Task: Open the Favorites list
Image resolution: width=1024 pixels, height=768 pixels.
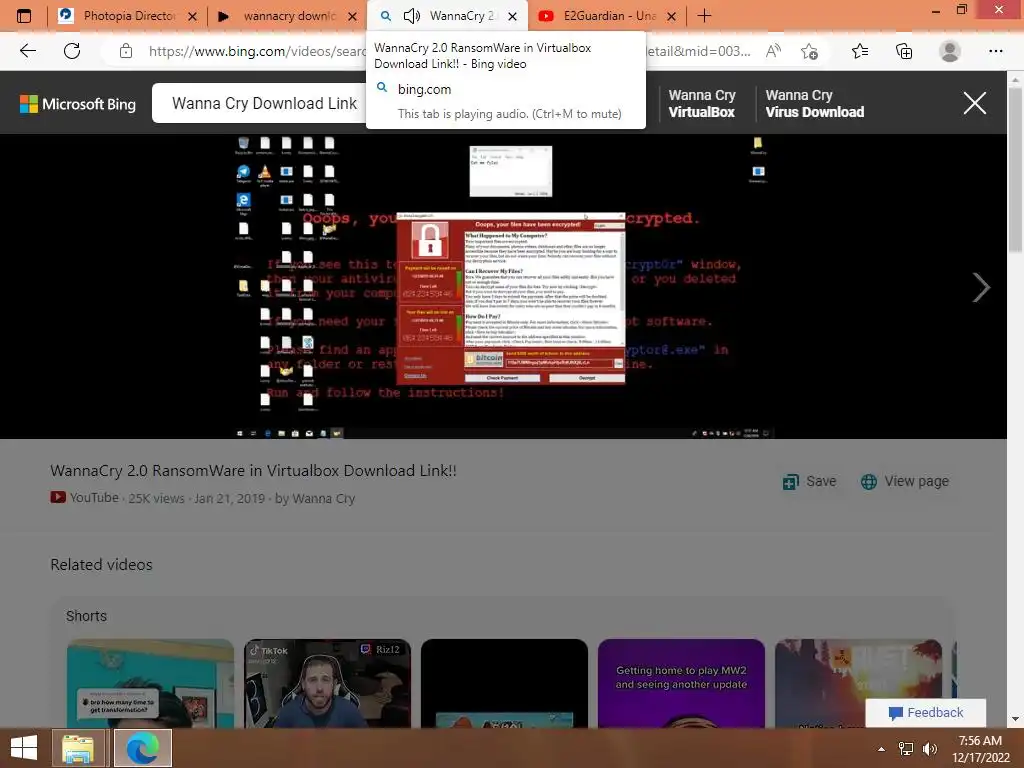Action: (x=860, y=51)
